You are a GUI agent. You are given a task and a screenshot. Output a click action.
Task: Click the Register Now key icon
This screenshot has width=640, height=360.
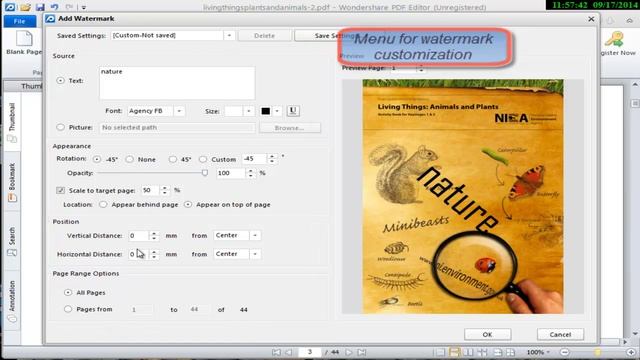tap(615, 39)
